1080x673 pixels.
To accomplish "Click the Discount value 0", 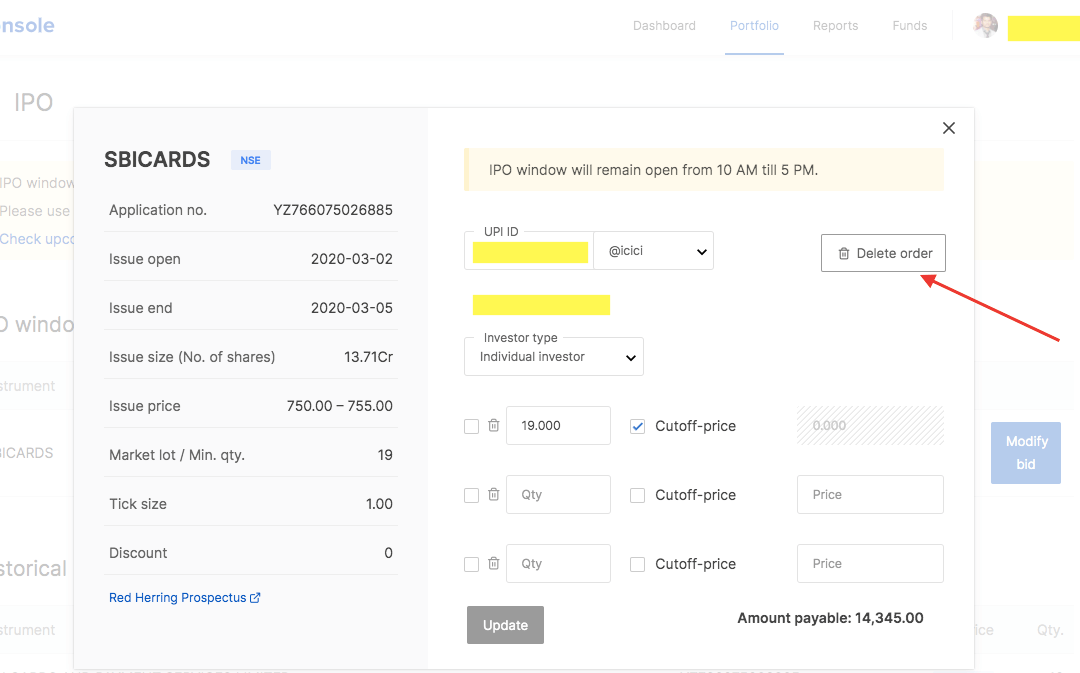I will [x=388, y=552].
